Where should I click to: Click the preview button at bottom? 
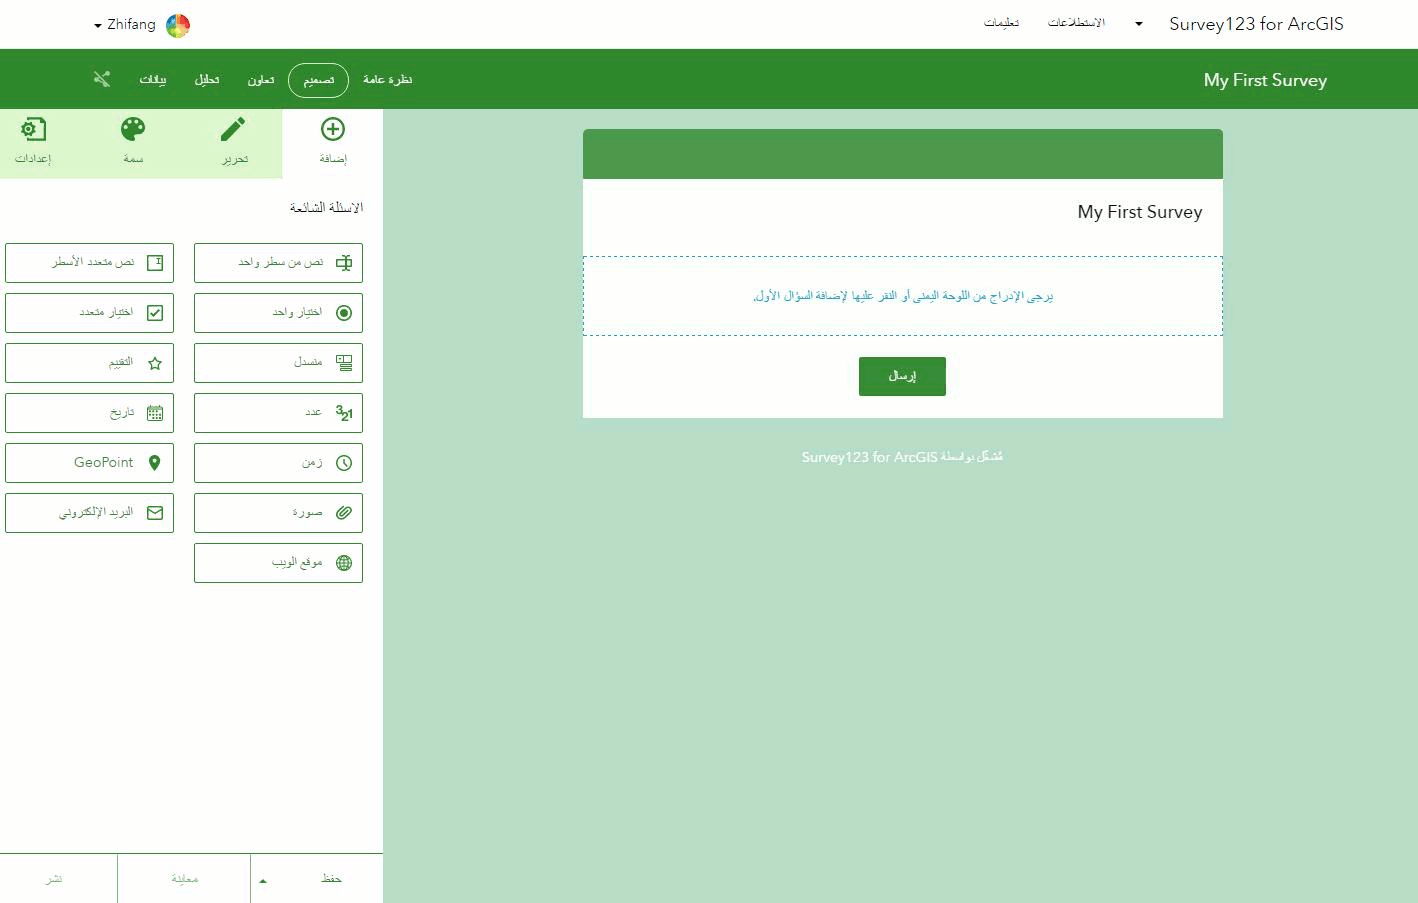point(184,879)
